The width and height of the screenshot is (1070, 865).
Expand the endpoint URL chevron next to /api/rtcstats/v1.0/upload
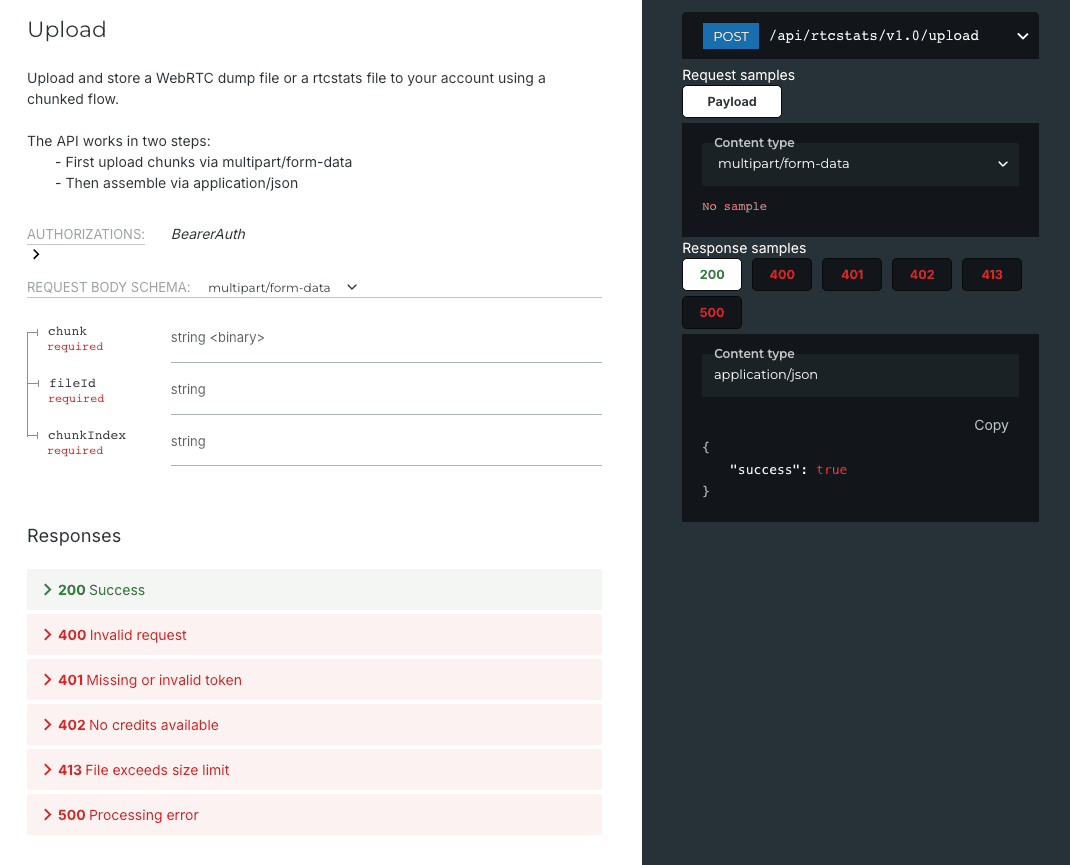coord(1022,35)
